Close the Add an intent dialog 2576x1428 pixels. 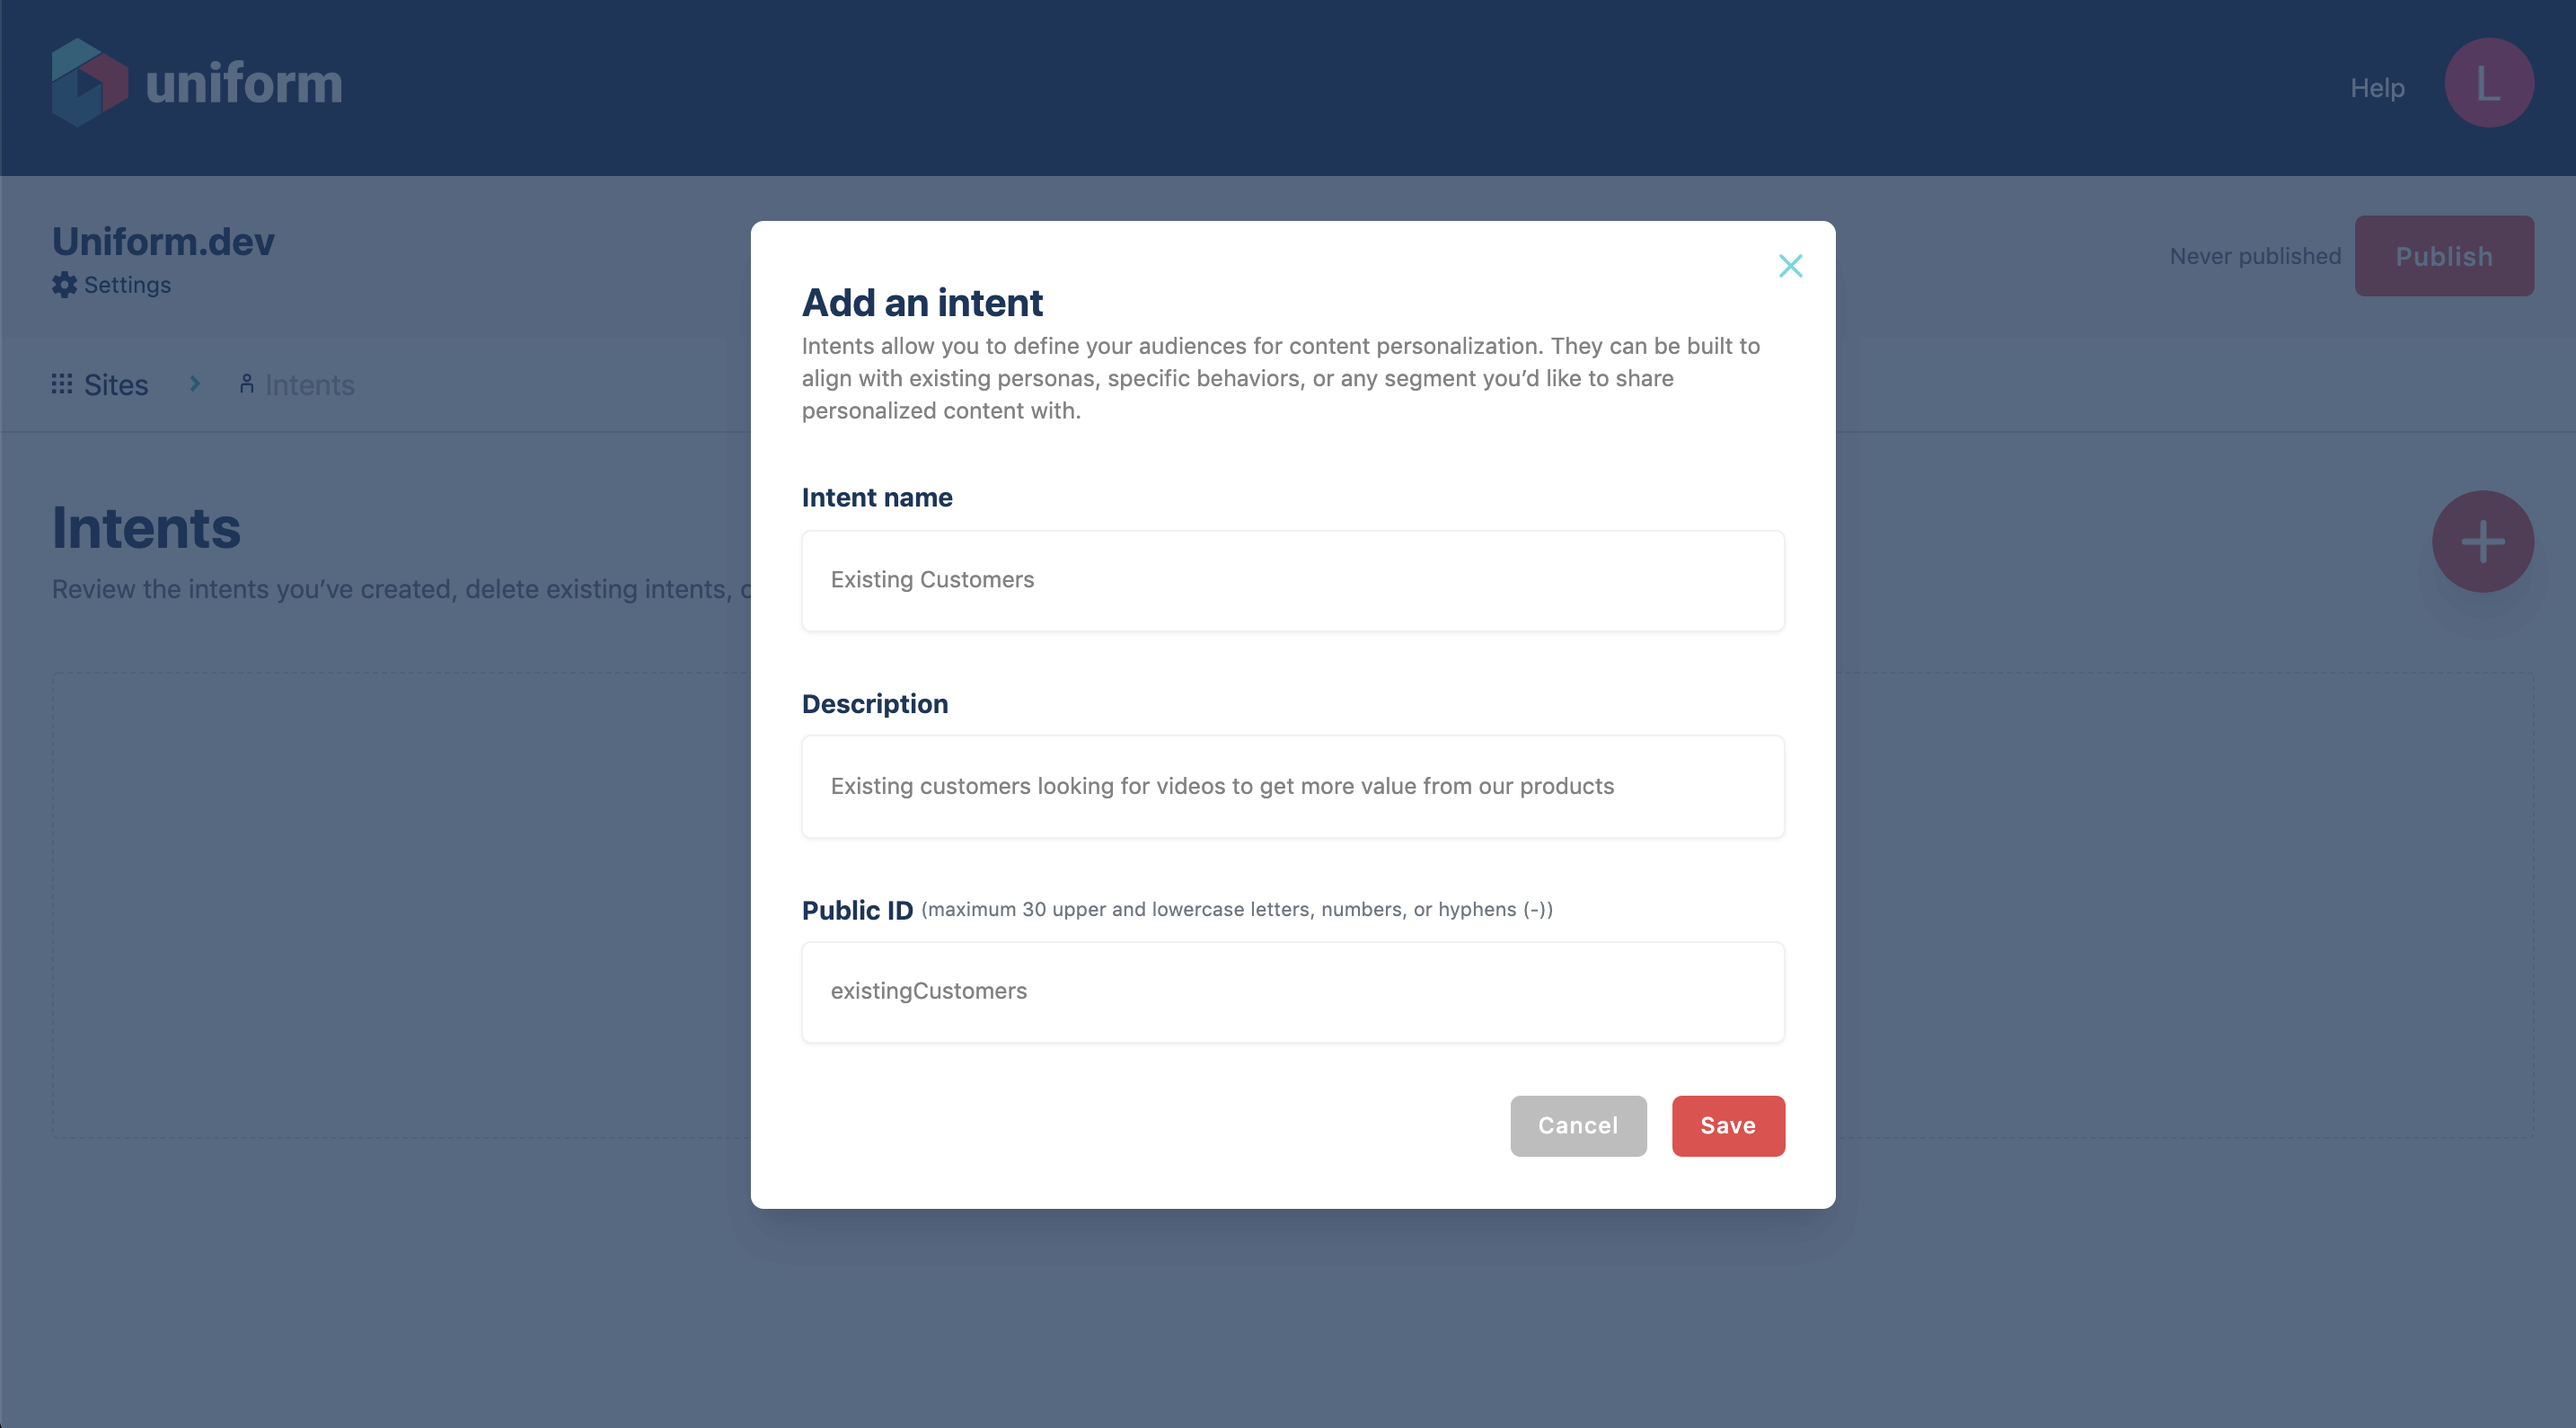coord(1790,265)
